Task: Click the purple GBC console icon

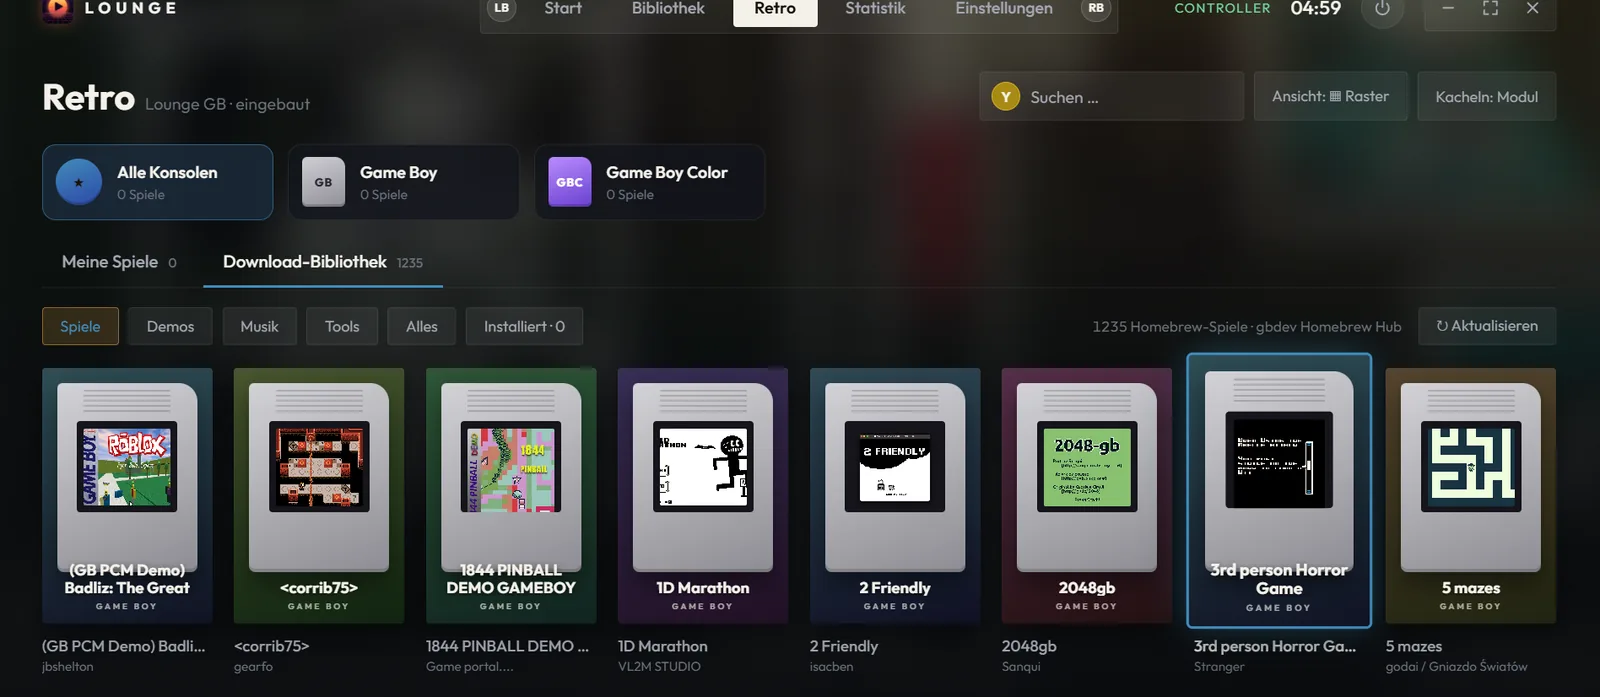Action: coord(569,182)
